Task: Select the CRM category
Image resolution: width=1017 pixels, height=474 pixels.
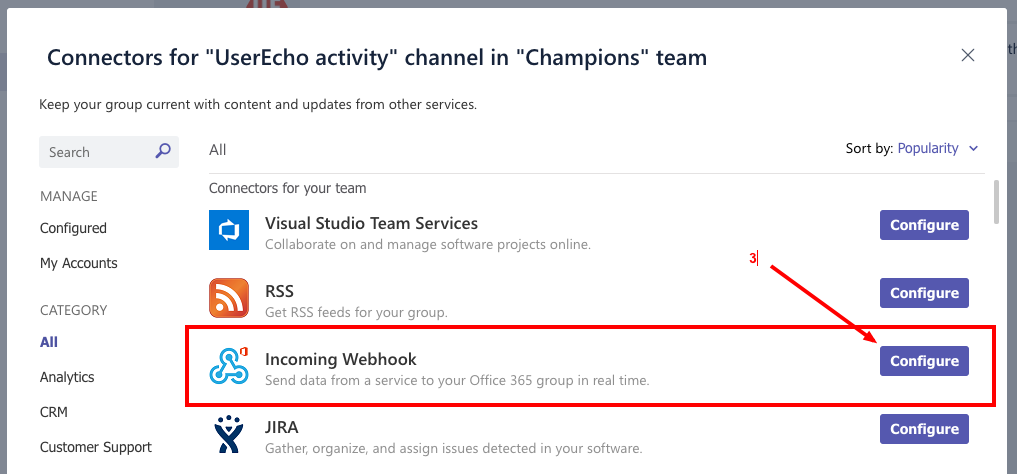Action: pos(54,412)
